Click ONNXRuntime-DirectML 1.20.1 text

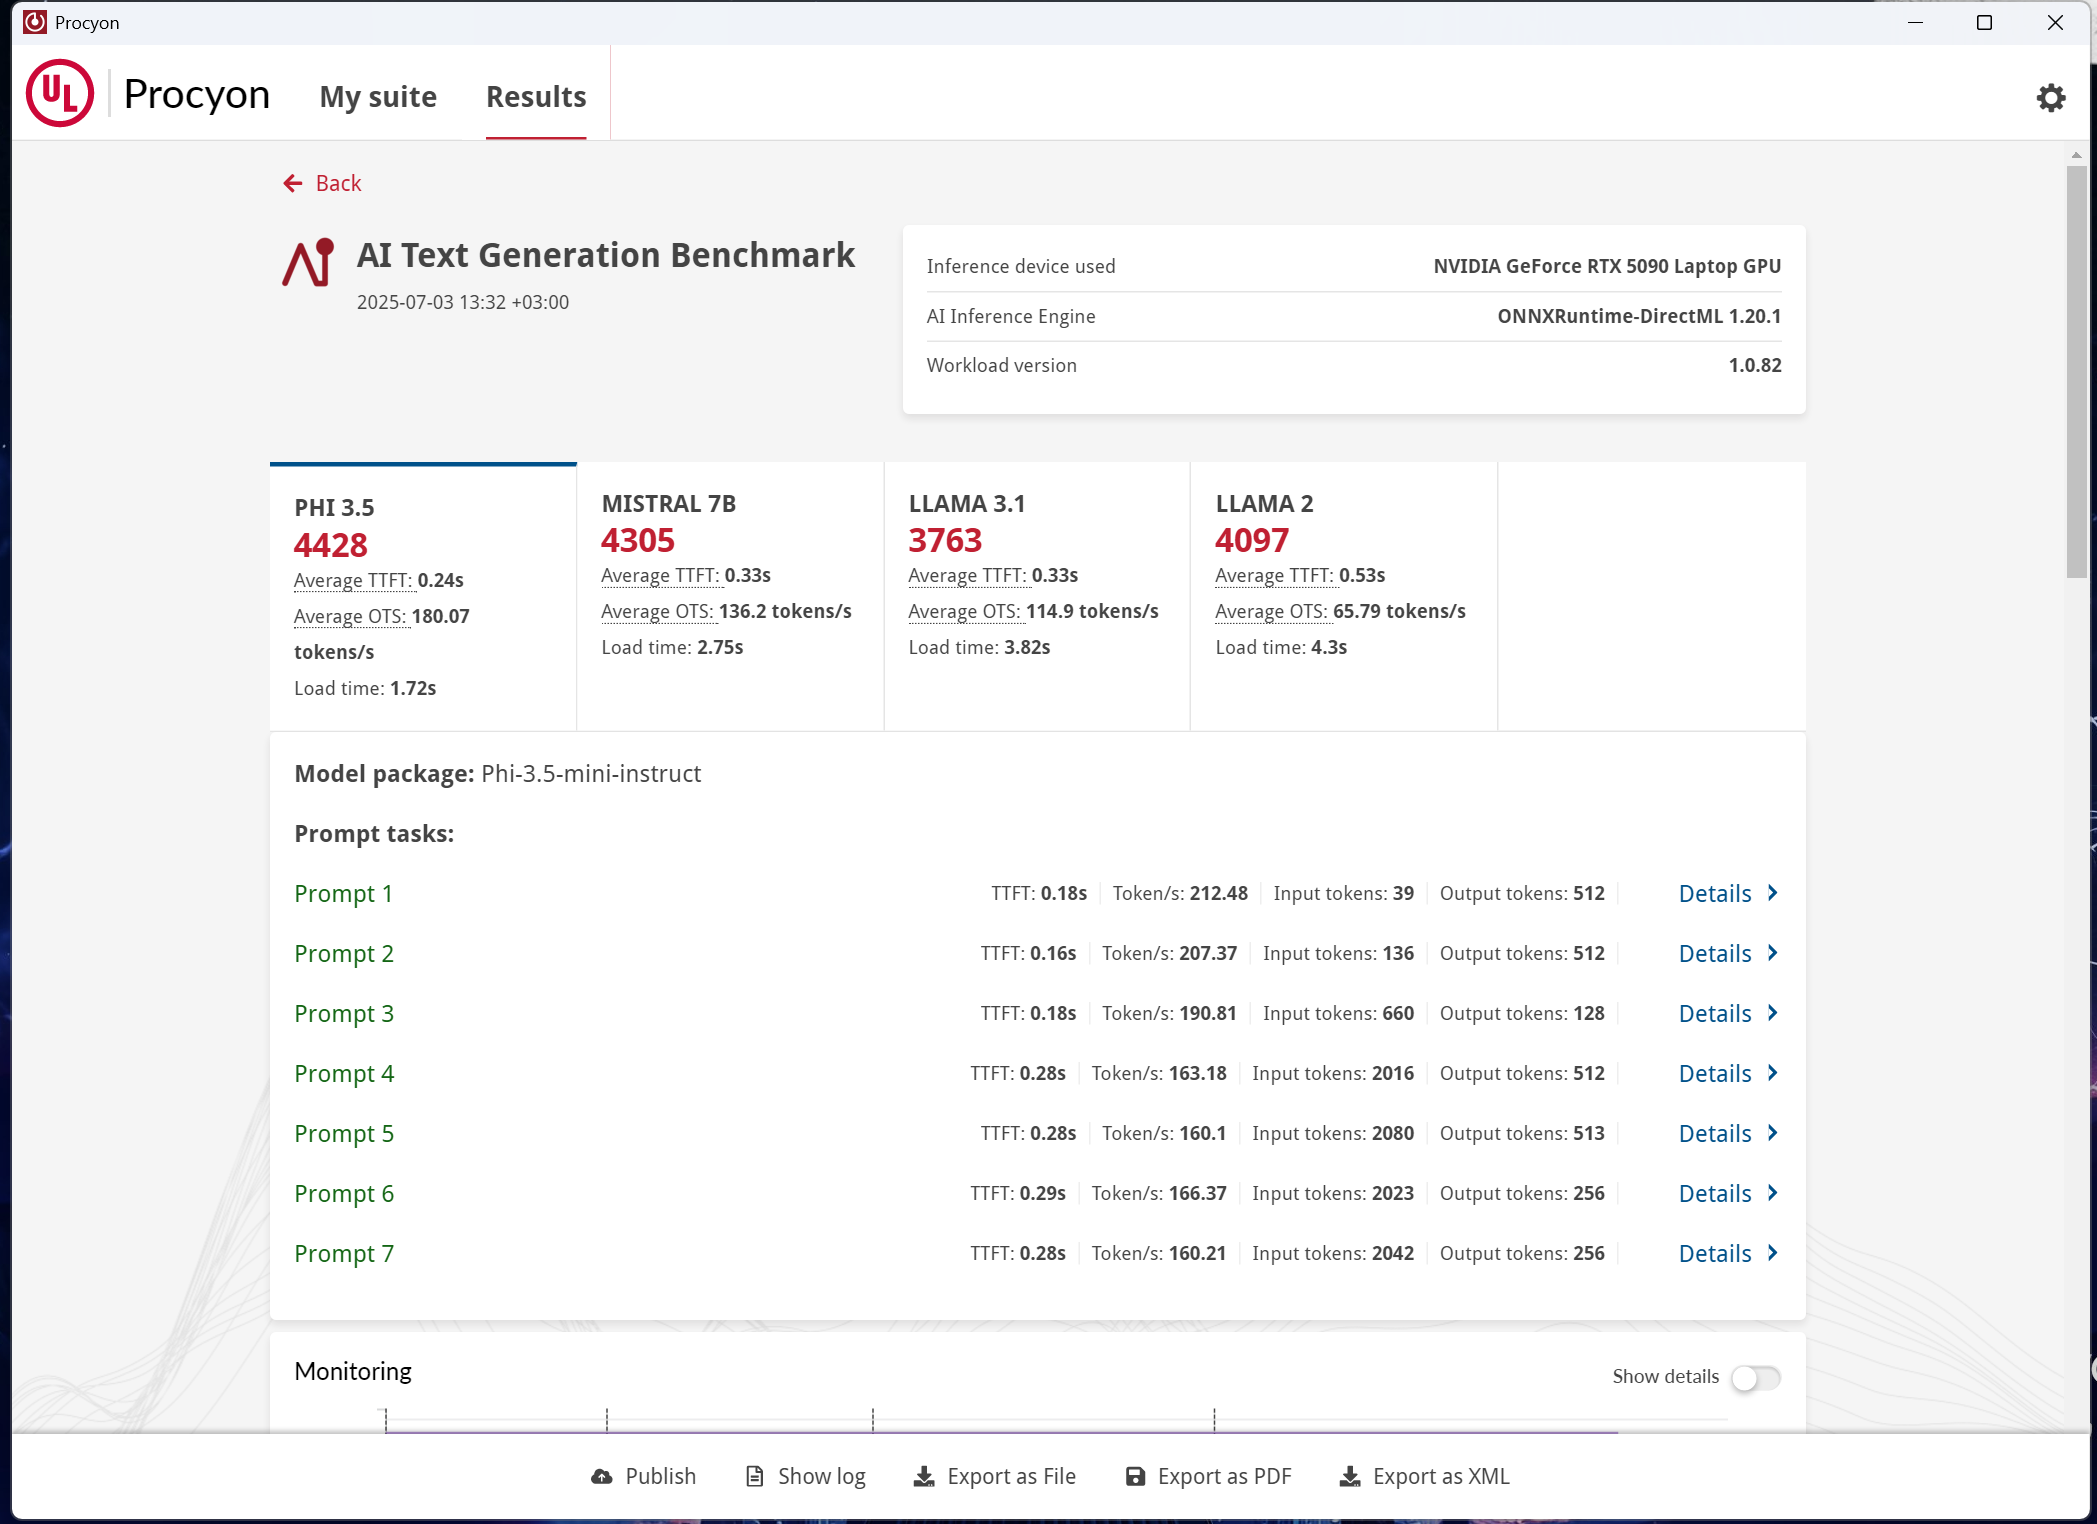1639,316
